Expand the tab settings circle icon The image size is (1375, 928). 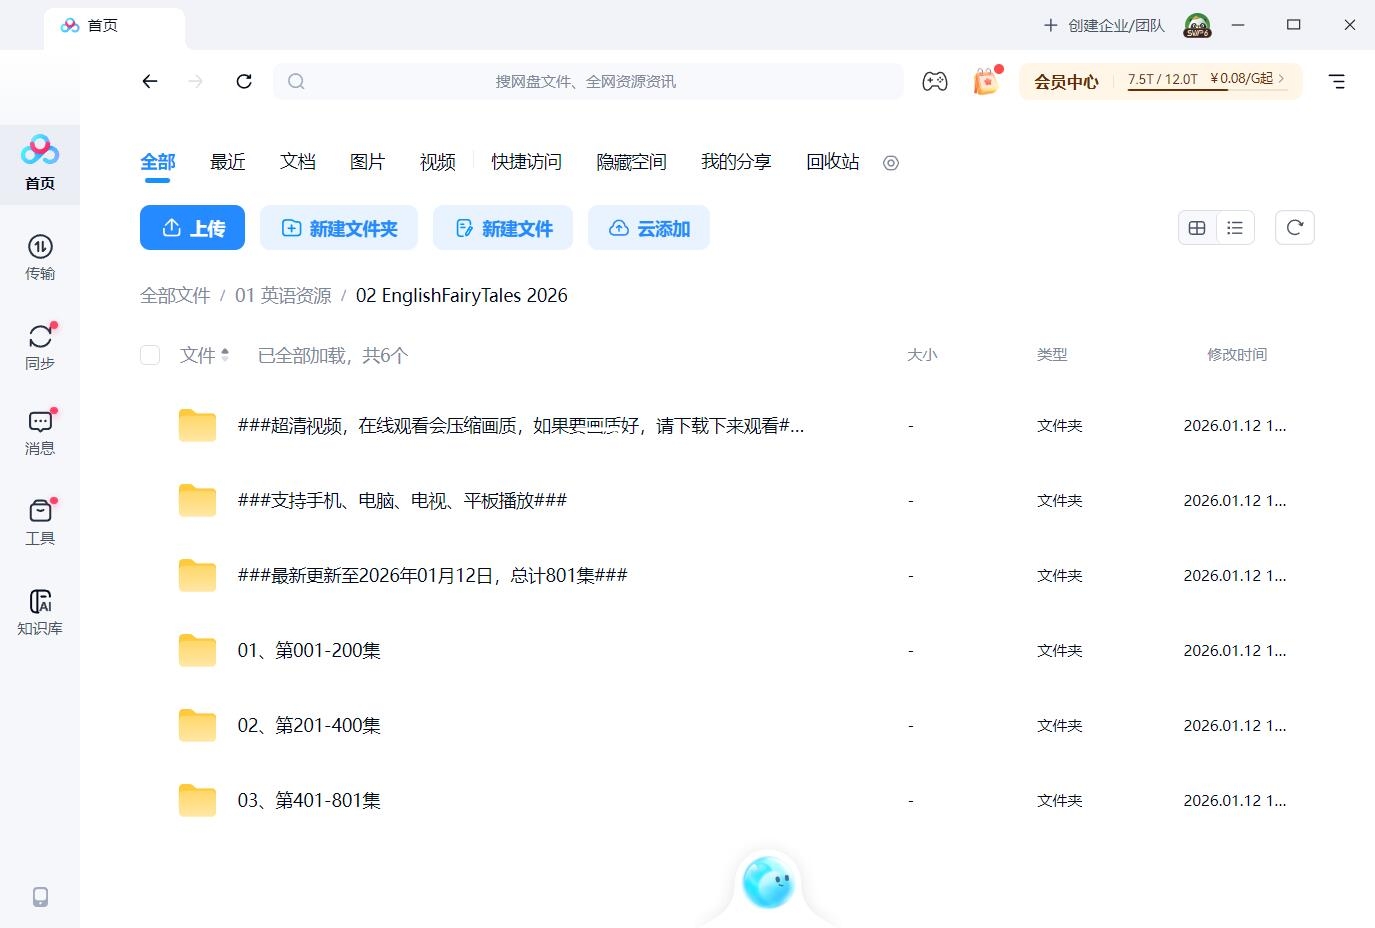tap(891, 163)
